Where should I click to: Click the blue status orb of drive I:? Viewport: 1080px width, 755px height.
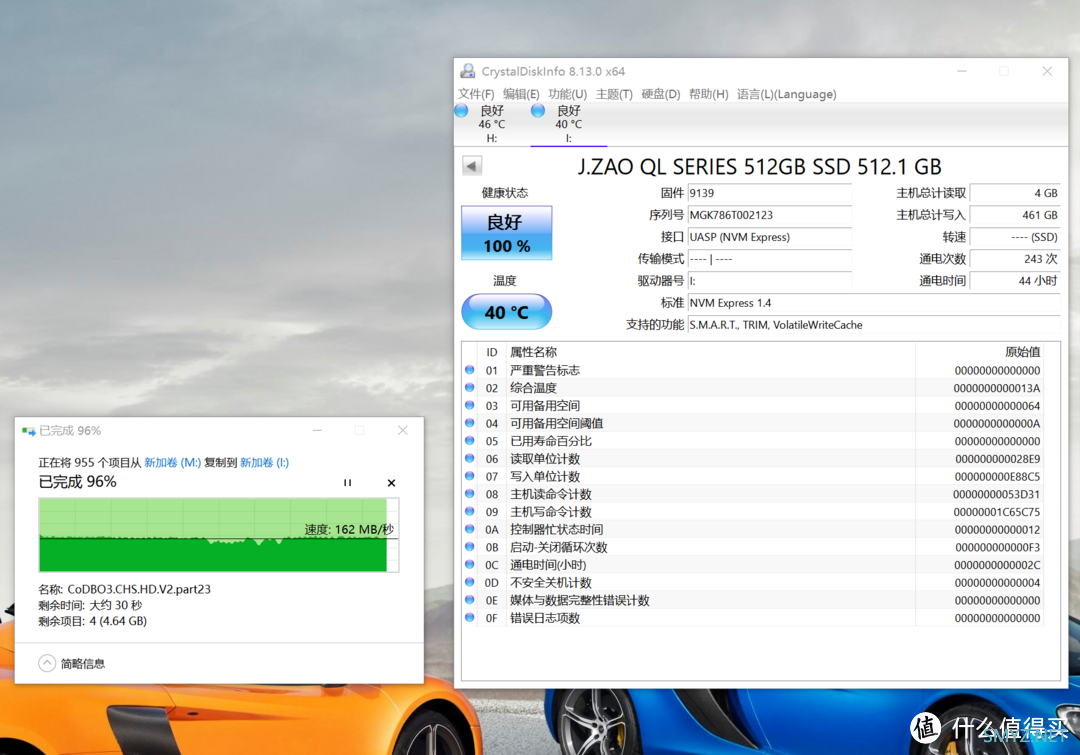click(538, 110)
